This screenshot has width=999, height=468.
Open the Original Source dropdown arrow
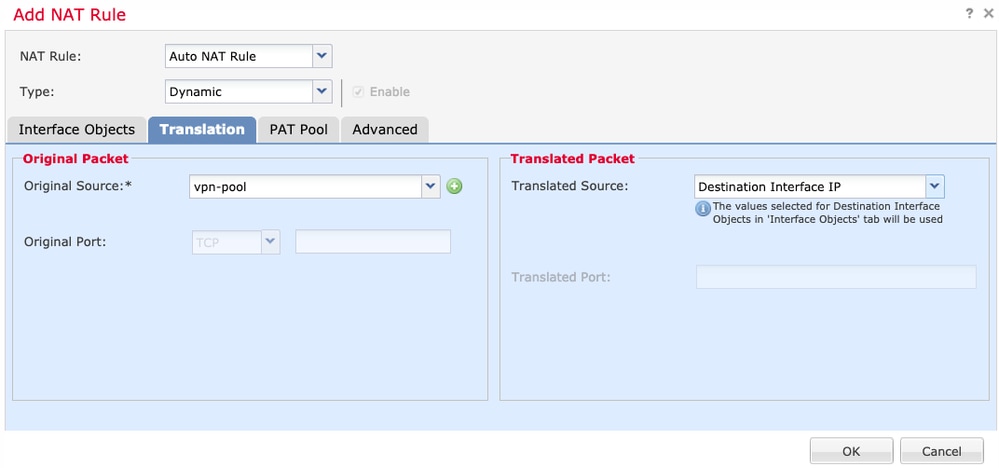point(431,187)
